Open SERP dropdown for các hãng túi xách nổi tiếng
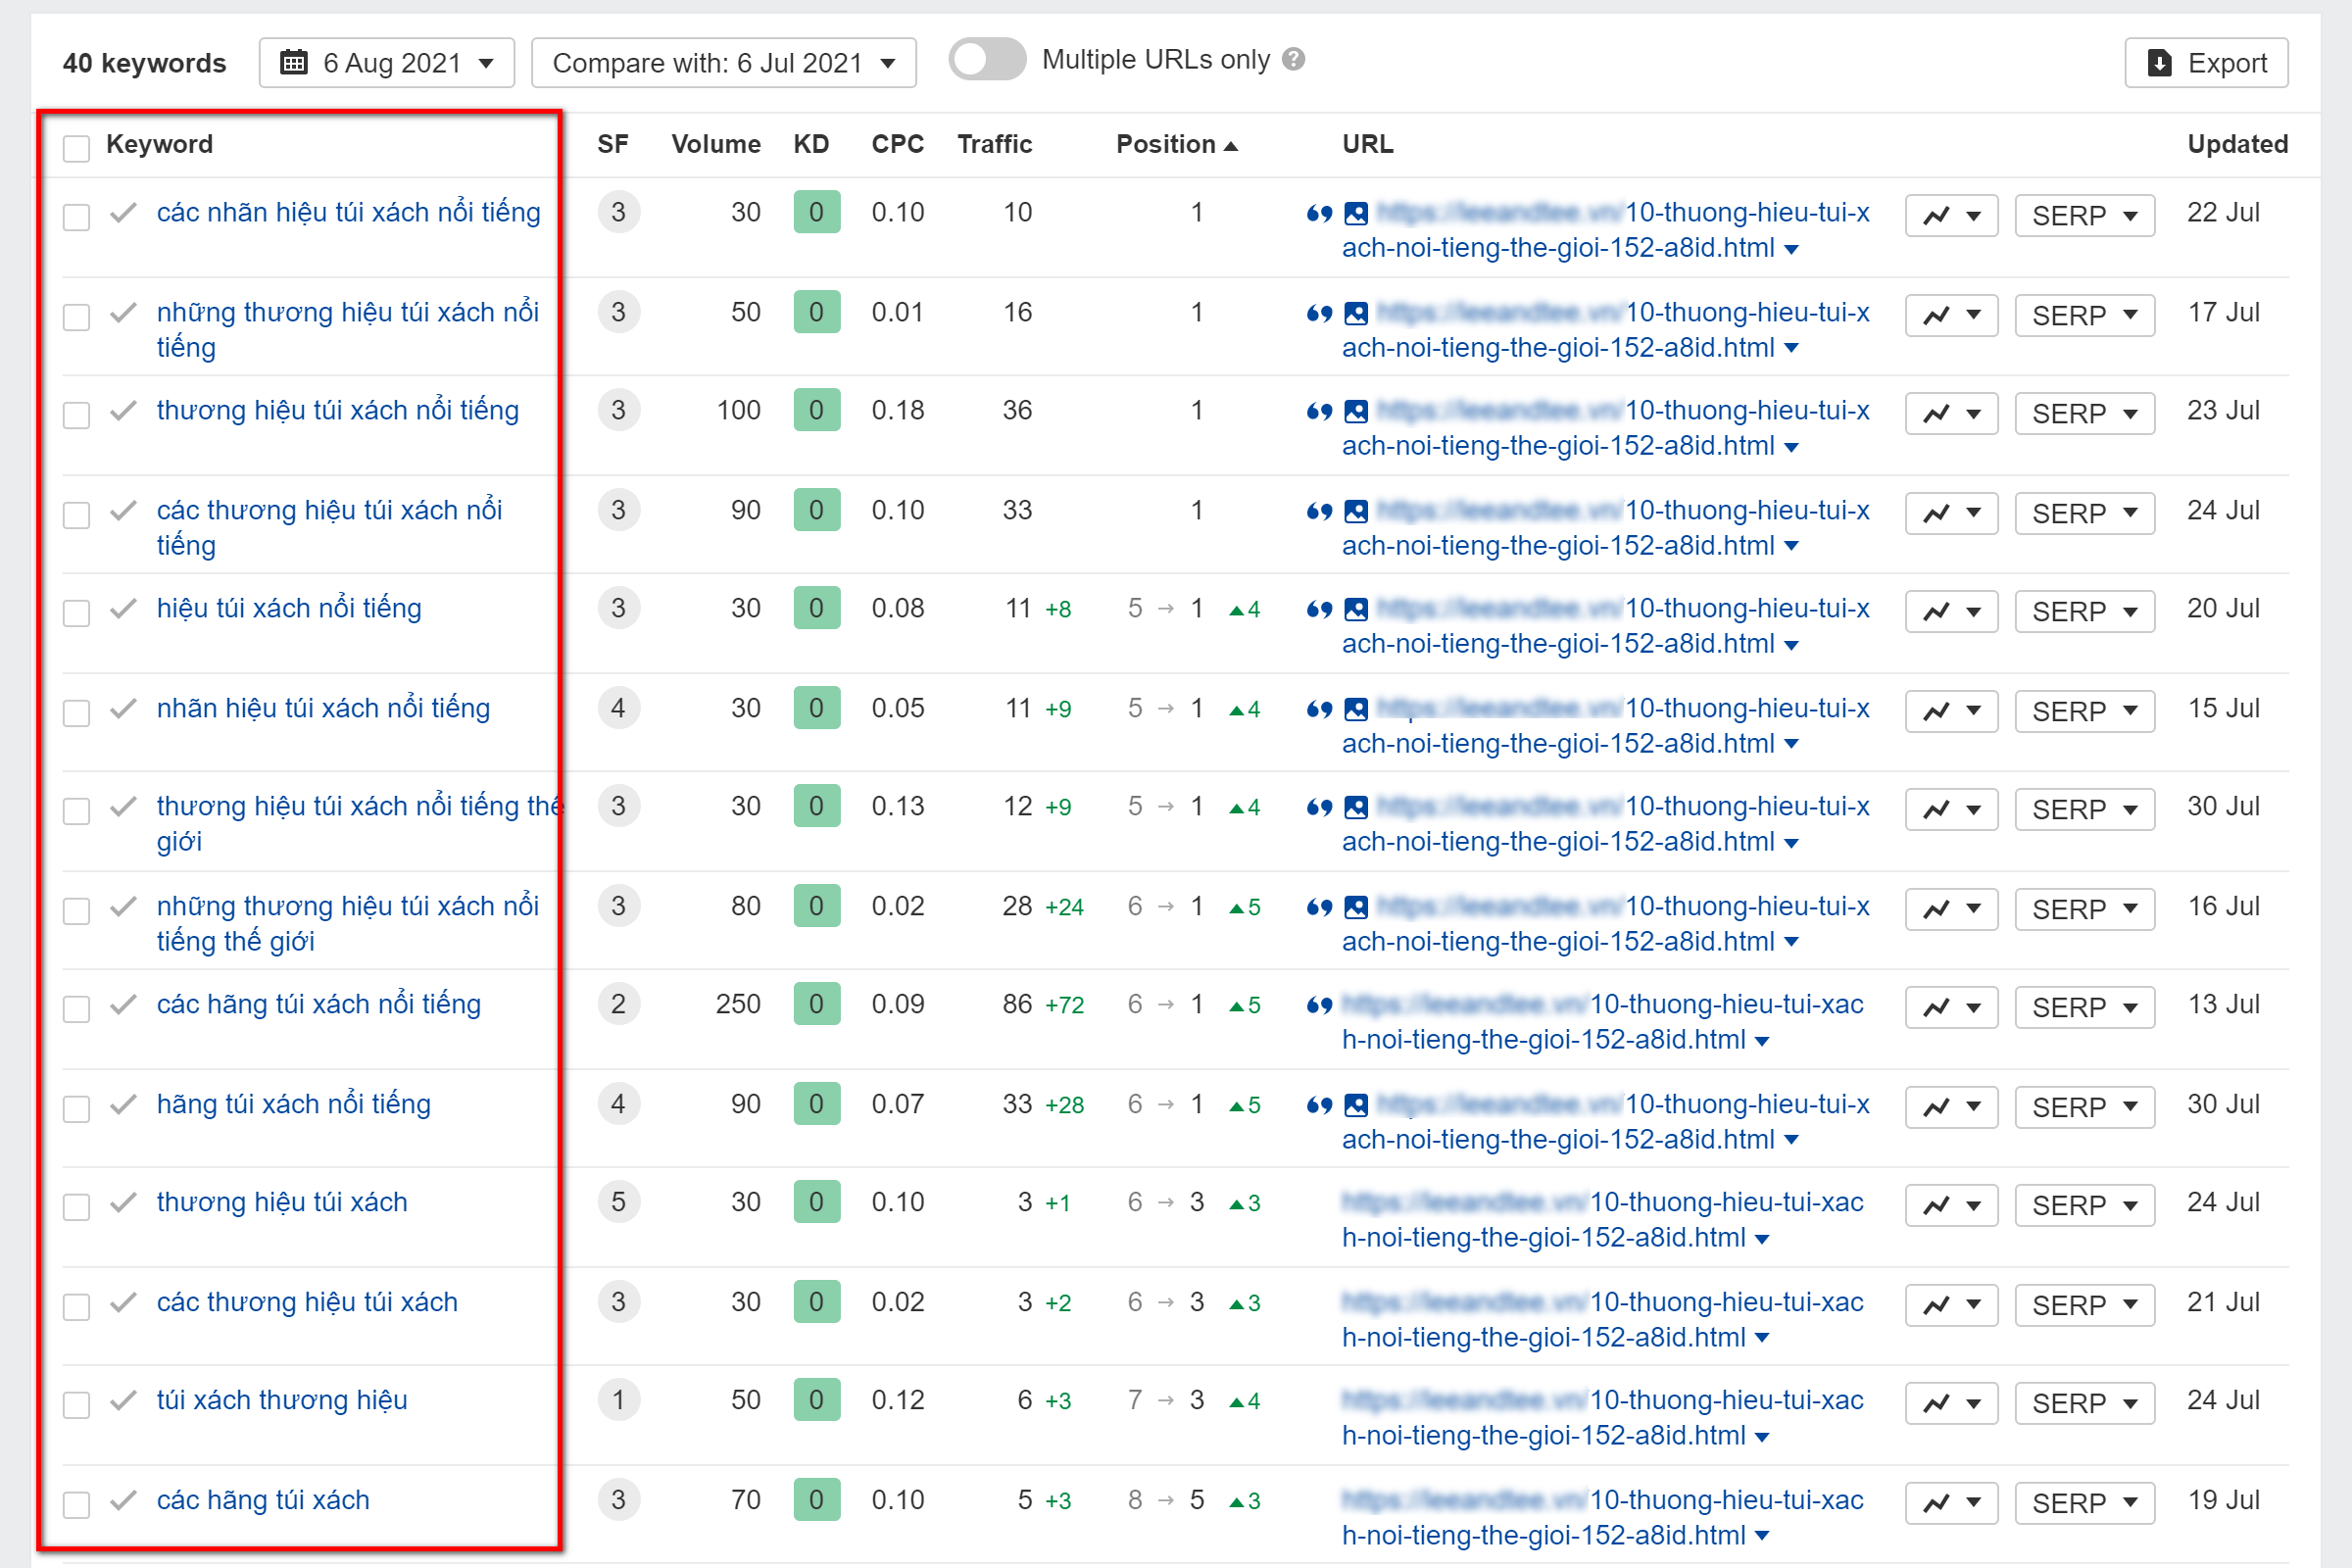Image resolution: width=2352 pixels, height=1568 pixels. (x=2084, y=1007)
